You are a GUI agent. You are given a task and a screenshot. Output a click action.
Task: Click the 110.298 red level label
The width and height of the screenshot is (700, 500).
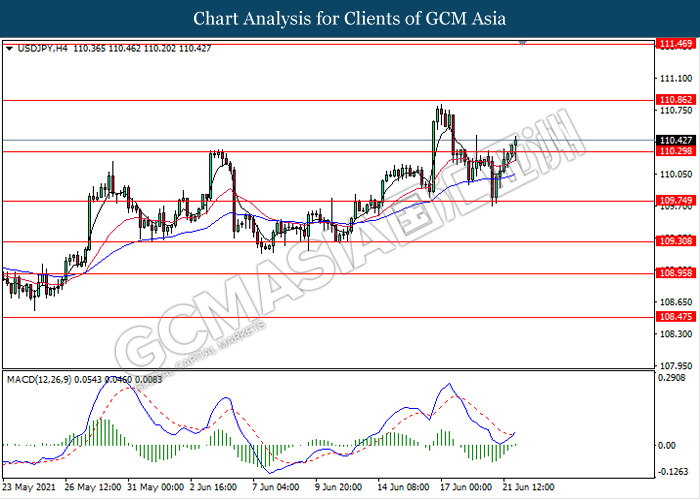coord(676,151)
